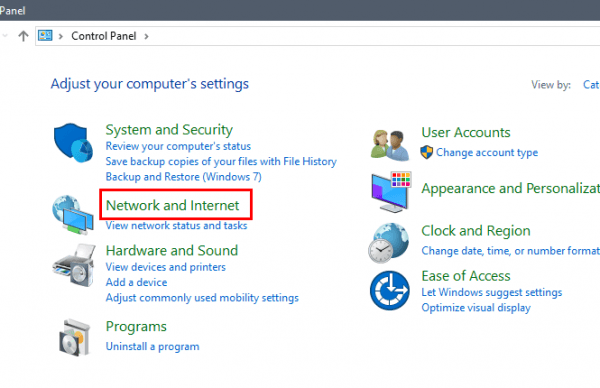The height and width of the screenshot is (388, 600).
Task: Open Network and Internet category
Action: click(x=173, y=205)
